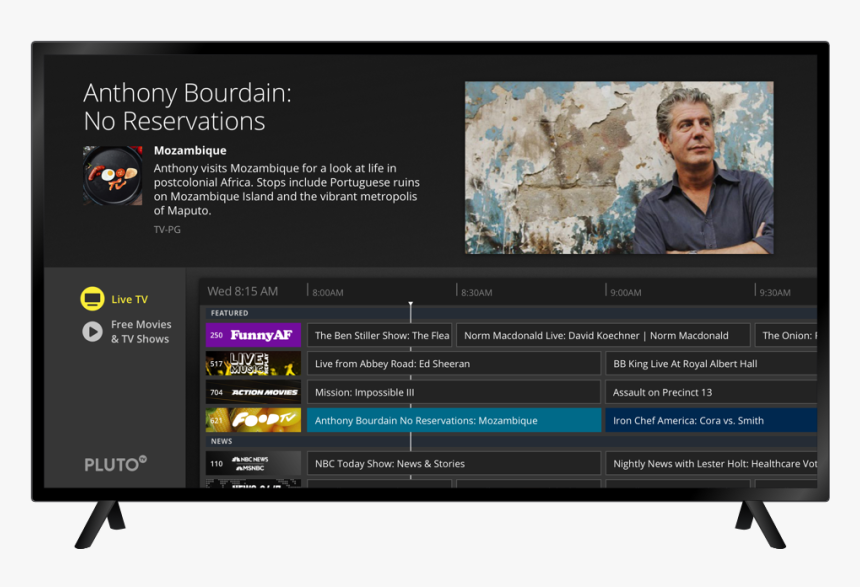Viewport: 860px width, 587px height.
Task: Select Live from Abbey Road: Ed Sheeran
Action: click(x=454, y=364)
